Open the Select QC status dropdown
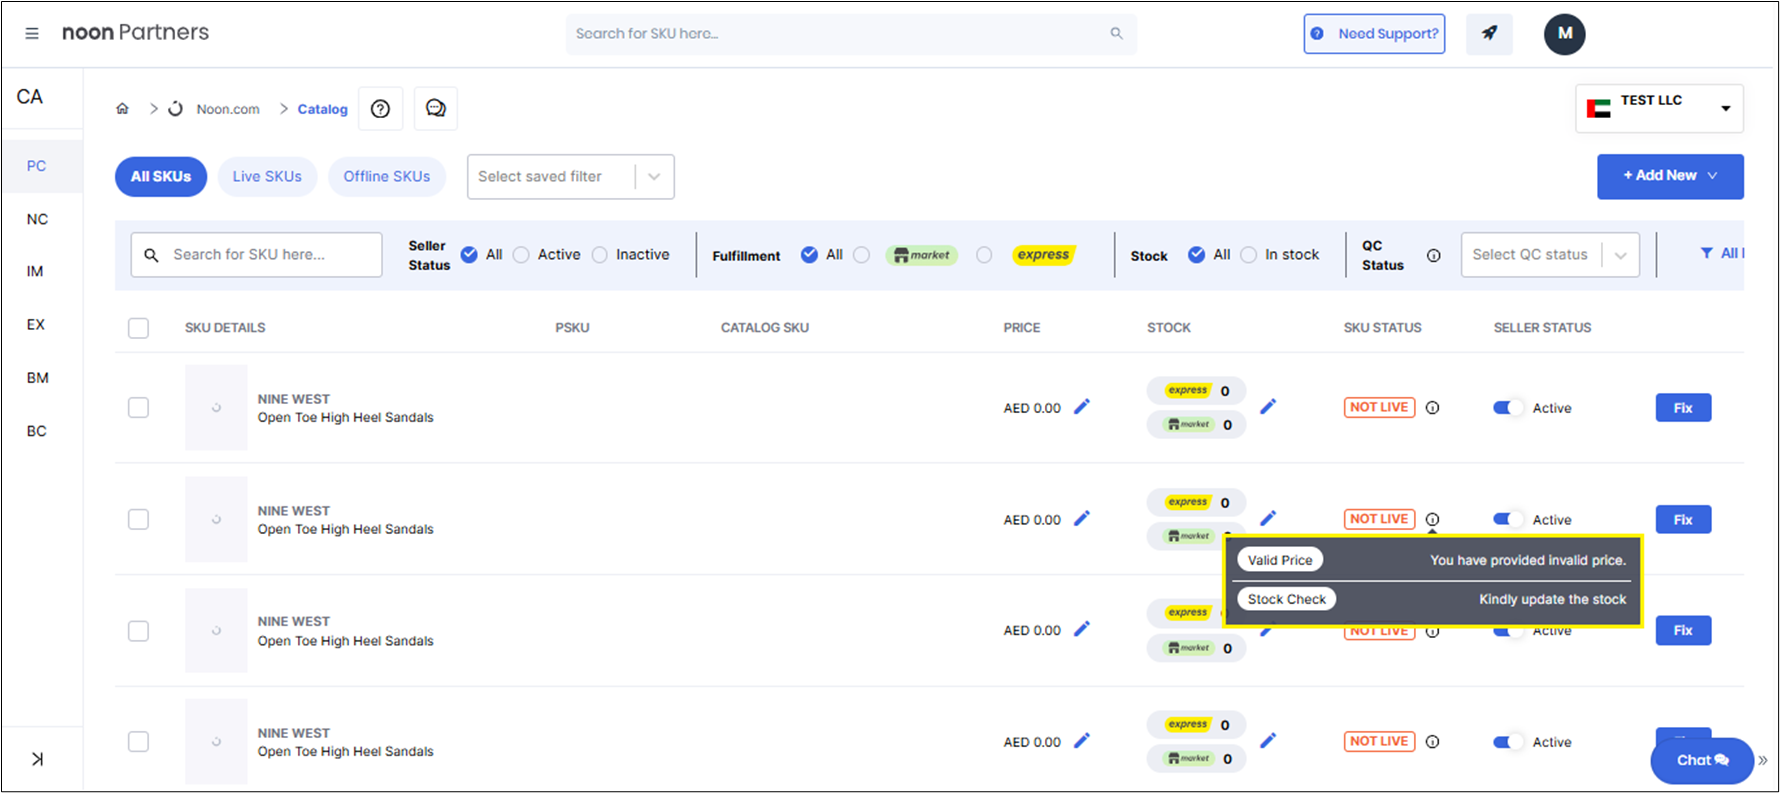This screenshot has width=1780, height=793. [1550, 255]
